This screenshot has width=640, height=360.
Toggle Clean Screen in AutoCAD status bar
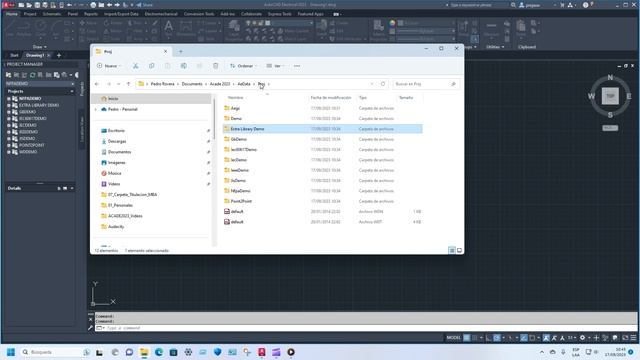pos(625,338)
